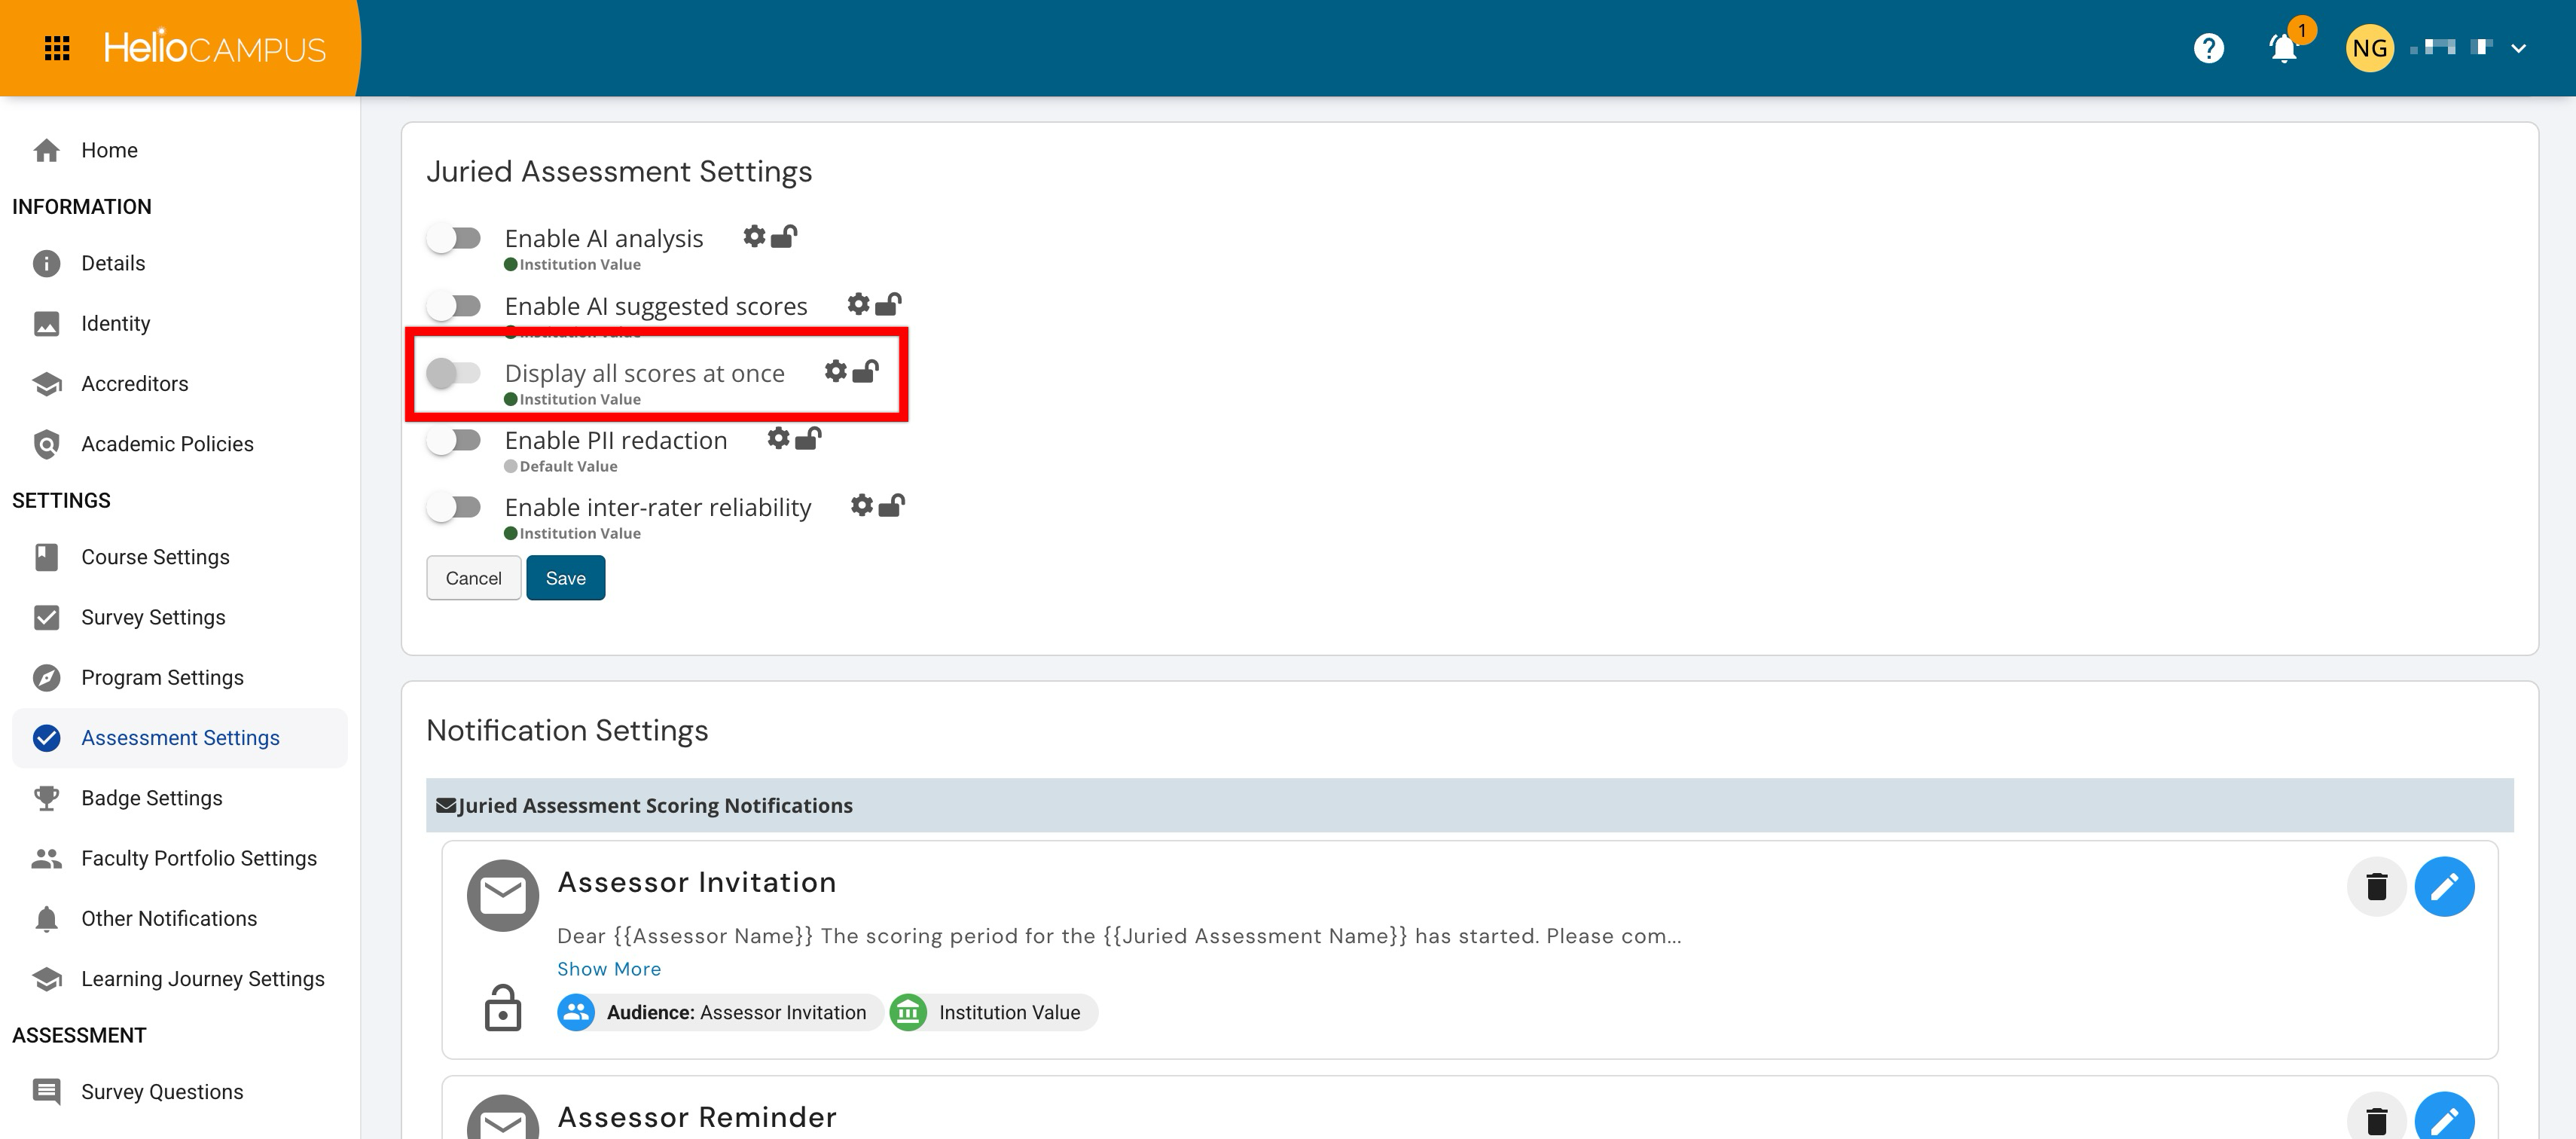Click the unlock icon for AI suggested scores
Image resolution: width=2576 pixels, height=1139 pixels.
(x=888, y=303)
